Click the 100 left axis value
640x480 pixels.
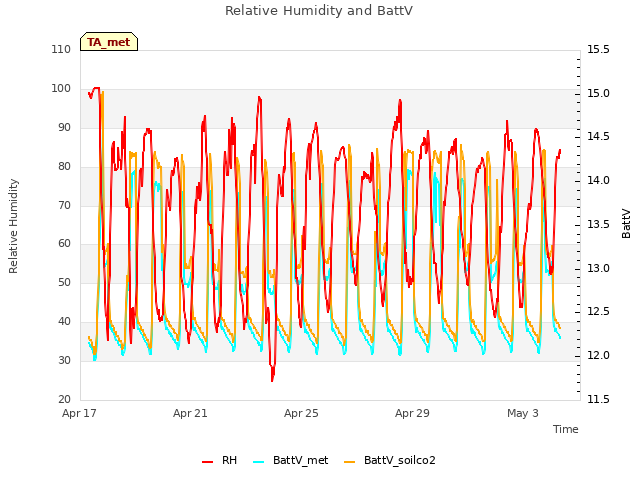[61, 88]
